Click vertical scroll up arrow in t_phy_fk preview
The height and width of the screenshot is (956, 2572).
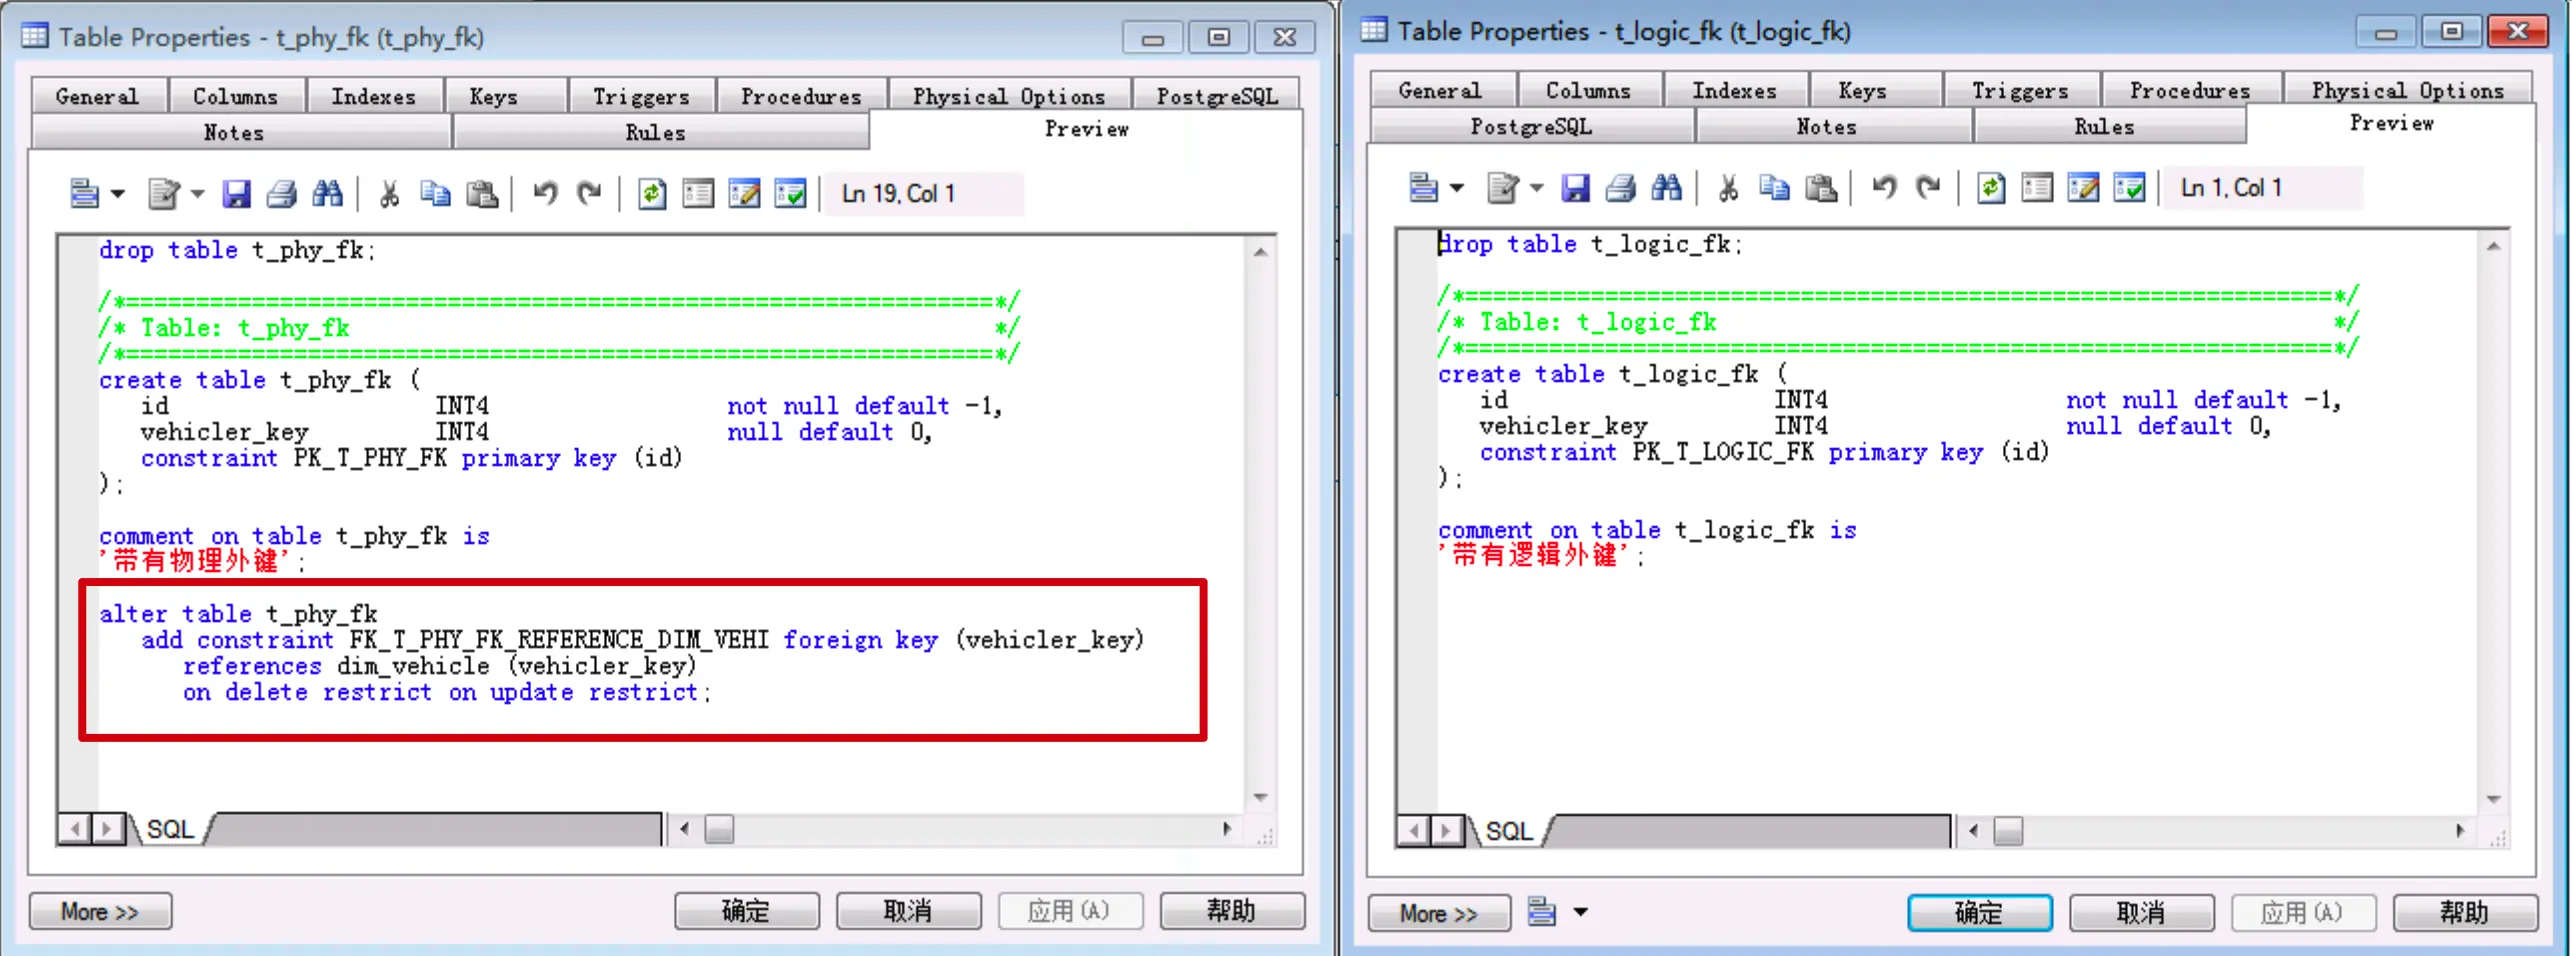(x=1261, y=253)
